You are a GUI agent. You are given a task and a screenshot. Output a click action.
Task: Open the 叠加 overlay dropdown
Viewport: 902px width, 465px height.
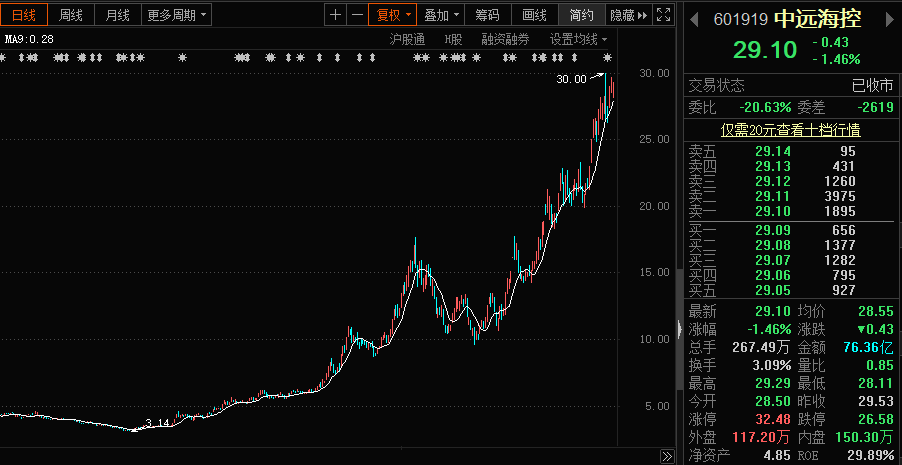click(x=441, y=15)
